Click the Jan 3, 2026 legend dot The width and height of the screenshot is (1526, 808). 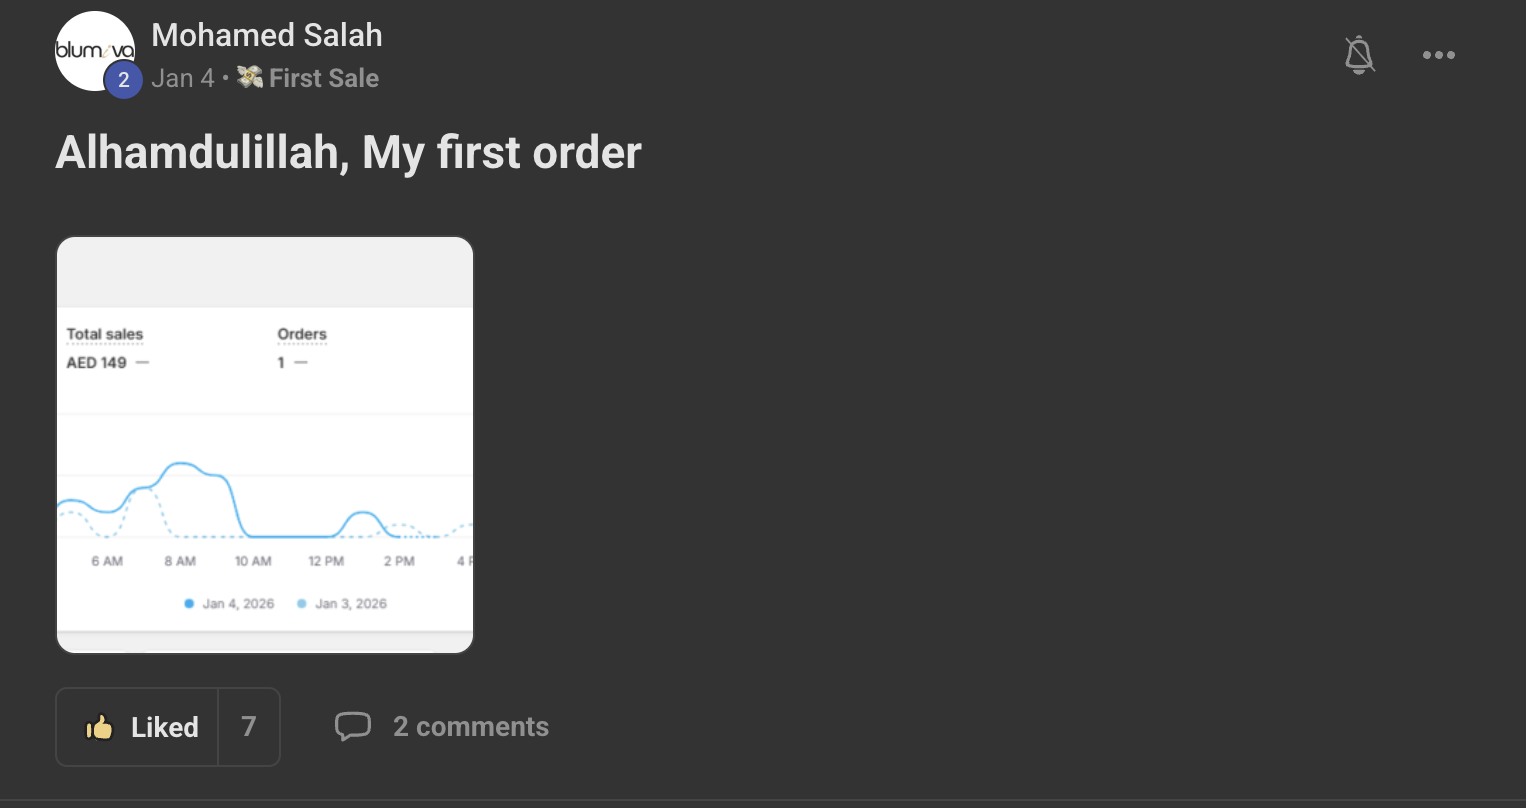pos(301,604)
